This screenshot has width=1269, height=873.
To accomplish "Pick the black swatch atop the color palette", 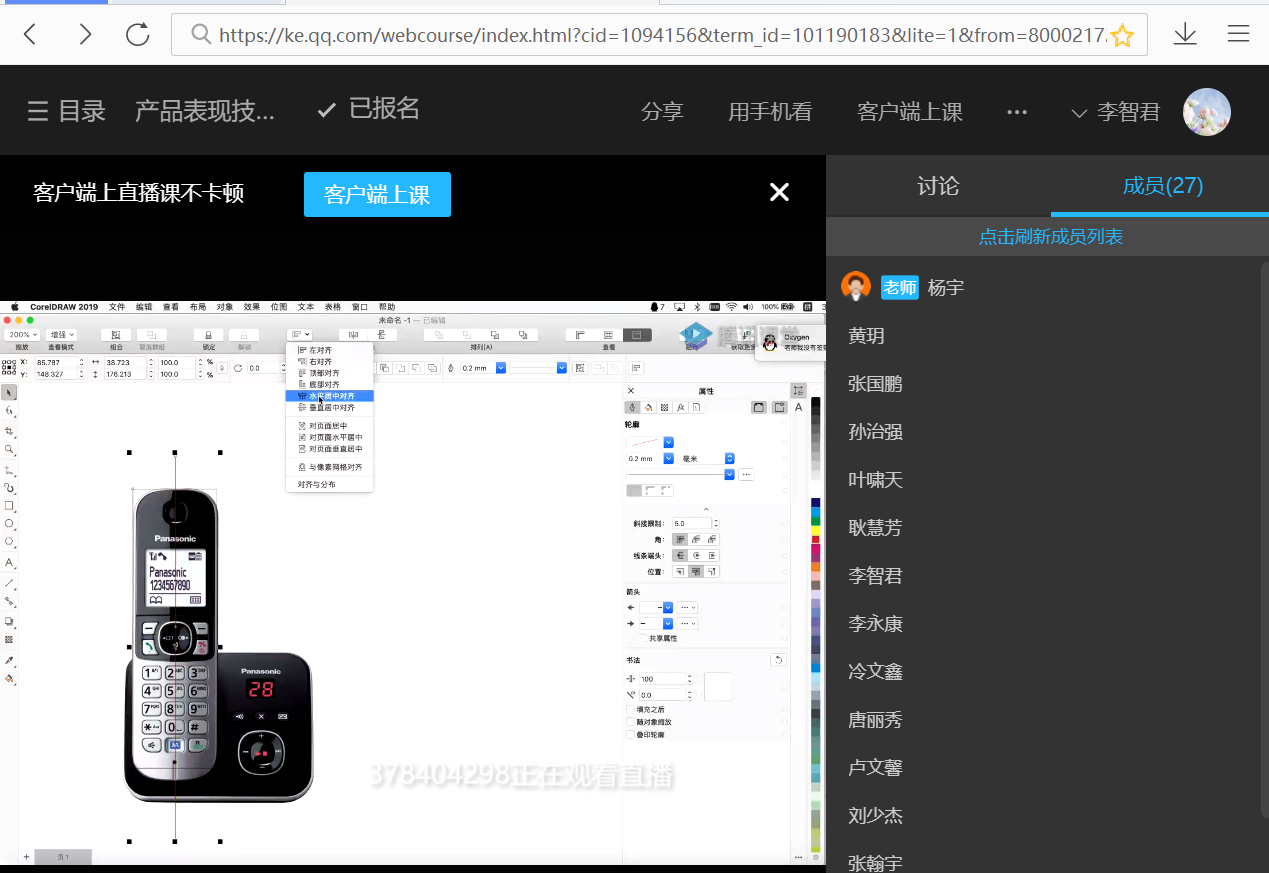I will (816, 403).
